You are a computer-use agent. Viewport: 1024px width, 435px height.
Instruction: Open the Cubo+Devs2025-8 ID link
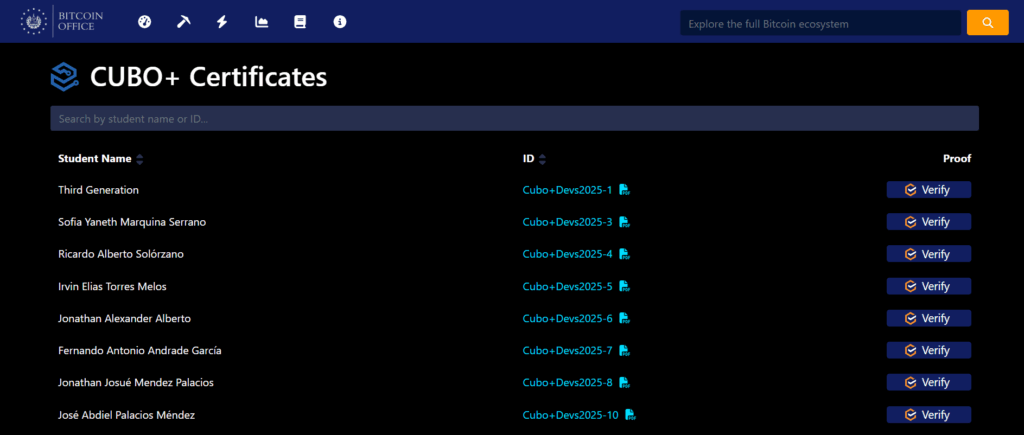point(568,383)
